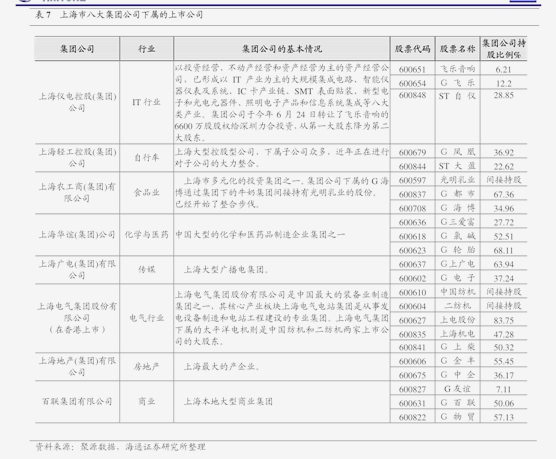Click stock name '二纺机'
The width and height of the screenshot is (556, 459).
point(457,306)
